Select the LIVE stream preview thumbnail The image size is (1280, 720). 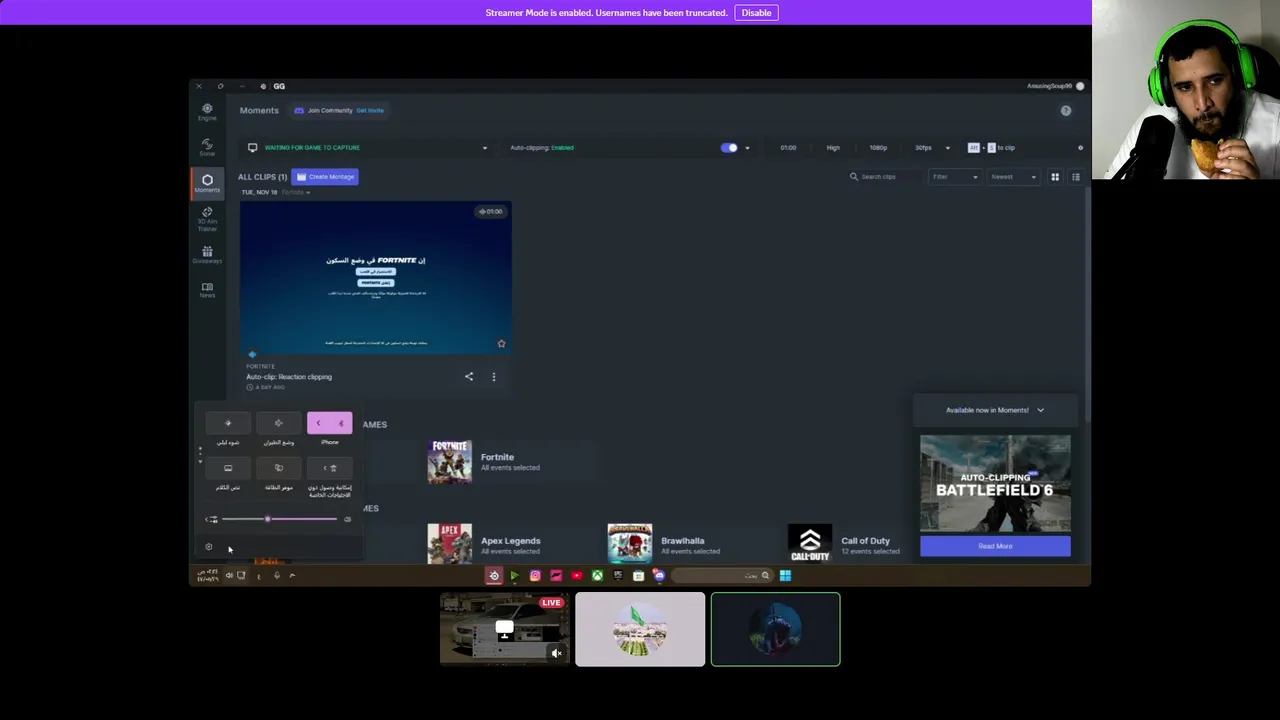tap(505, 629)
